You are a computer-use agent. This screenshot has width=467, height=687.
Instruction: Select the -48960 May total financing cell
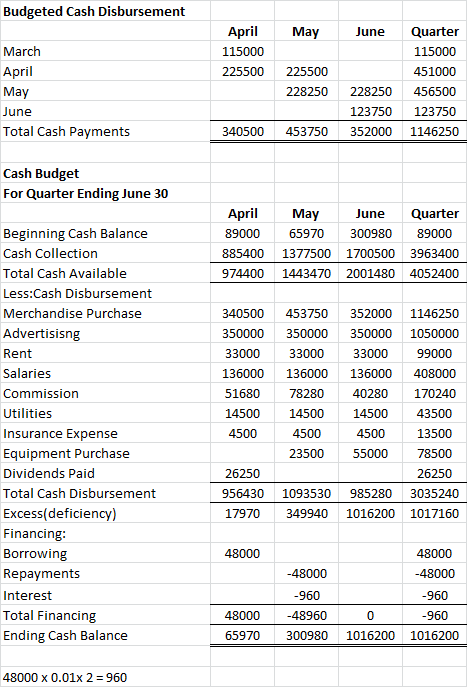click(306, 615)
